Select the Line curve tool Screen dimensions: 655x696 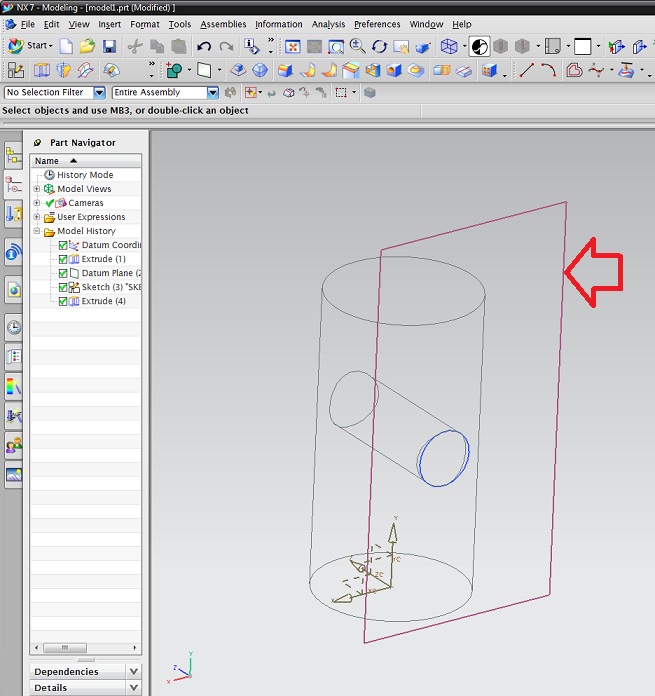pyautogui.click(x=527, y=70)
